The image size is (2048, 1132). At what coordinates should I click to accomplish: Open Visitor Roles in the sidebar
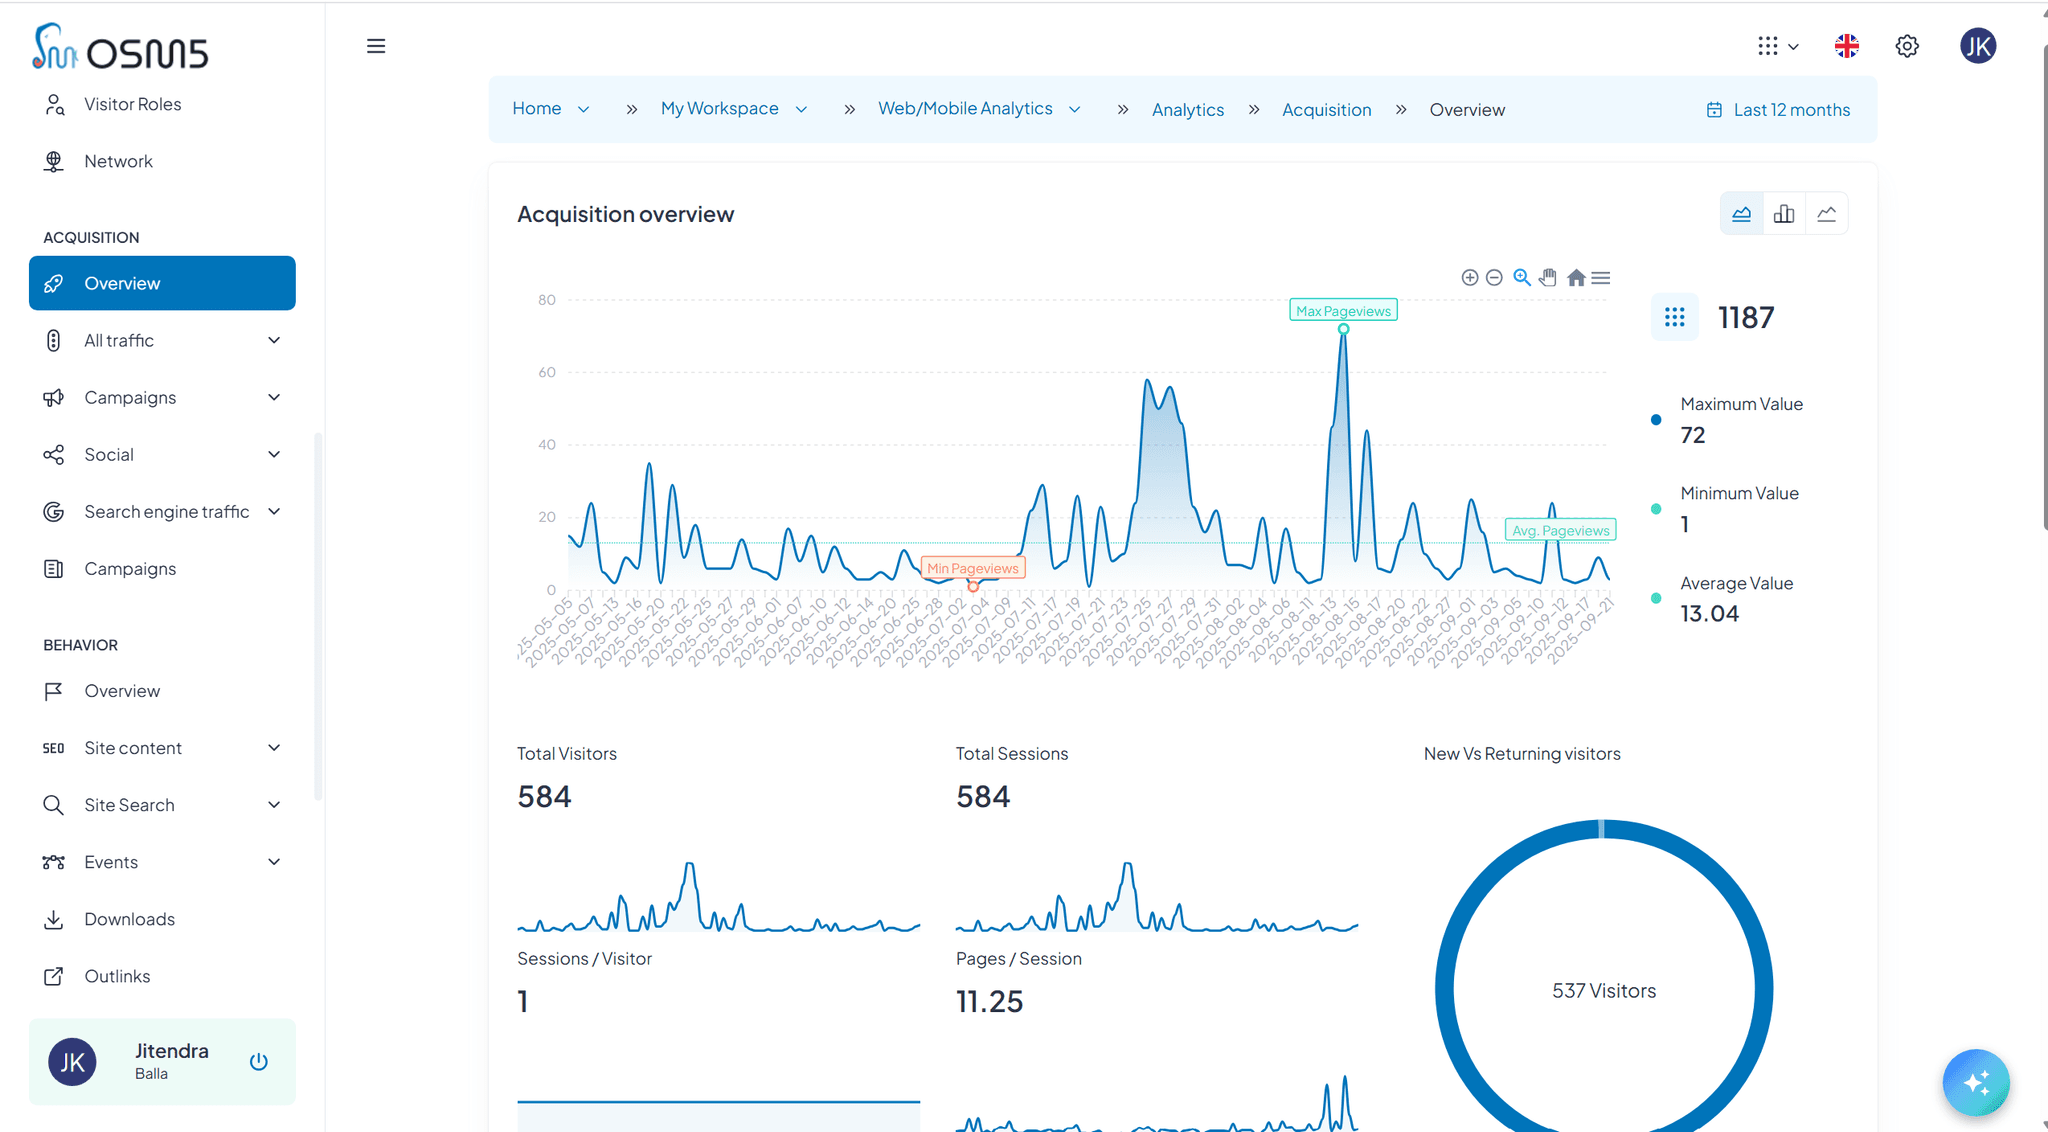point(132,104)
